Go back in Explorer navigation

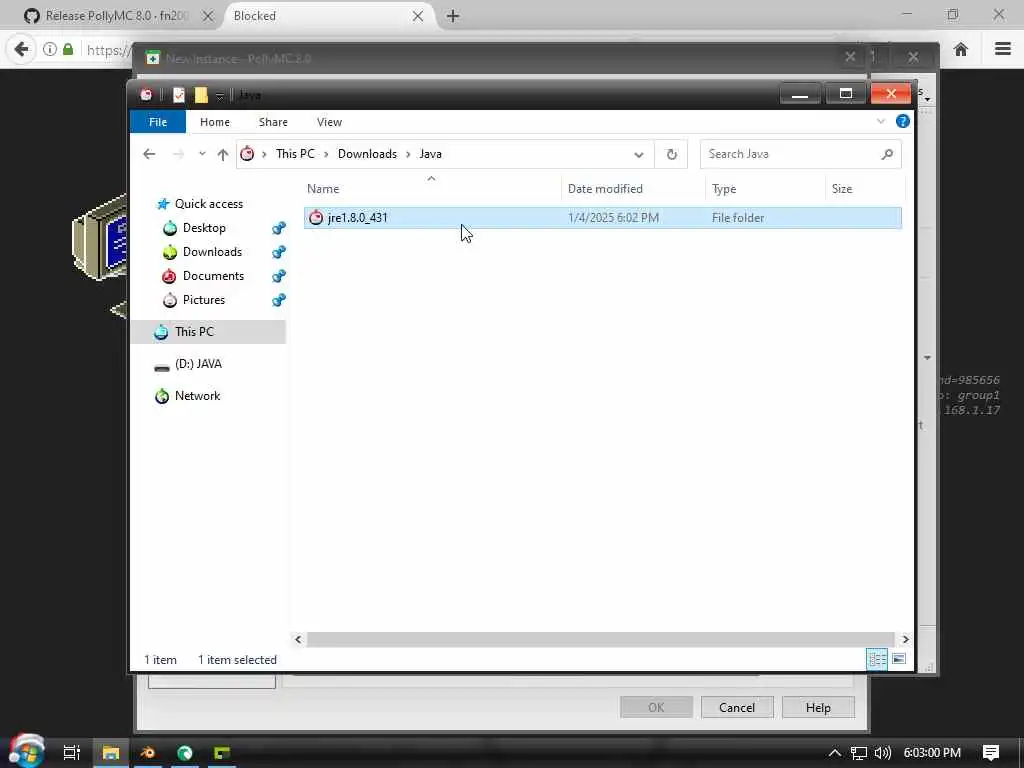pos(149,154)
